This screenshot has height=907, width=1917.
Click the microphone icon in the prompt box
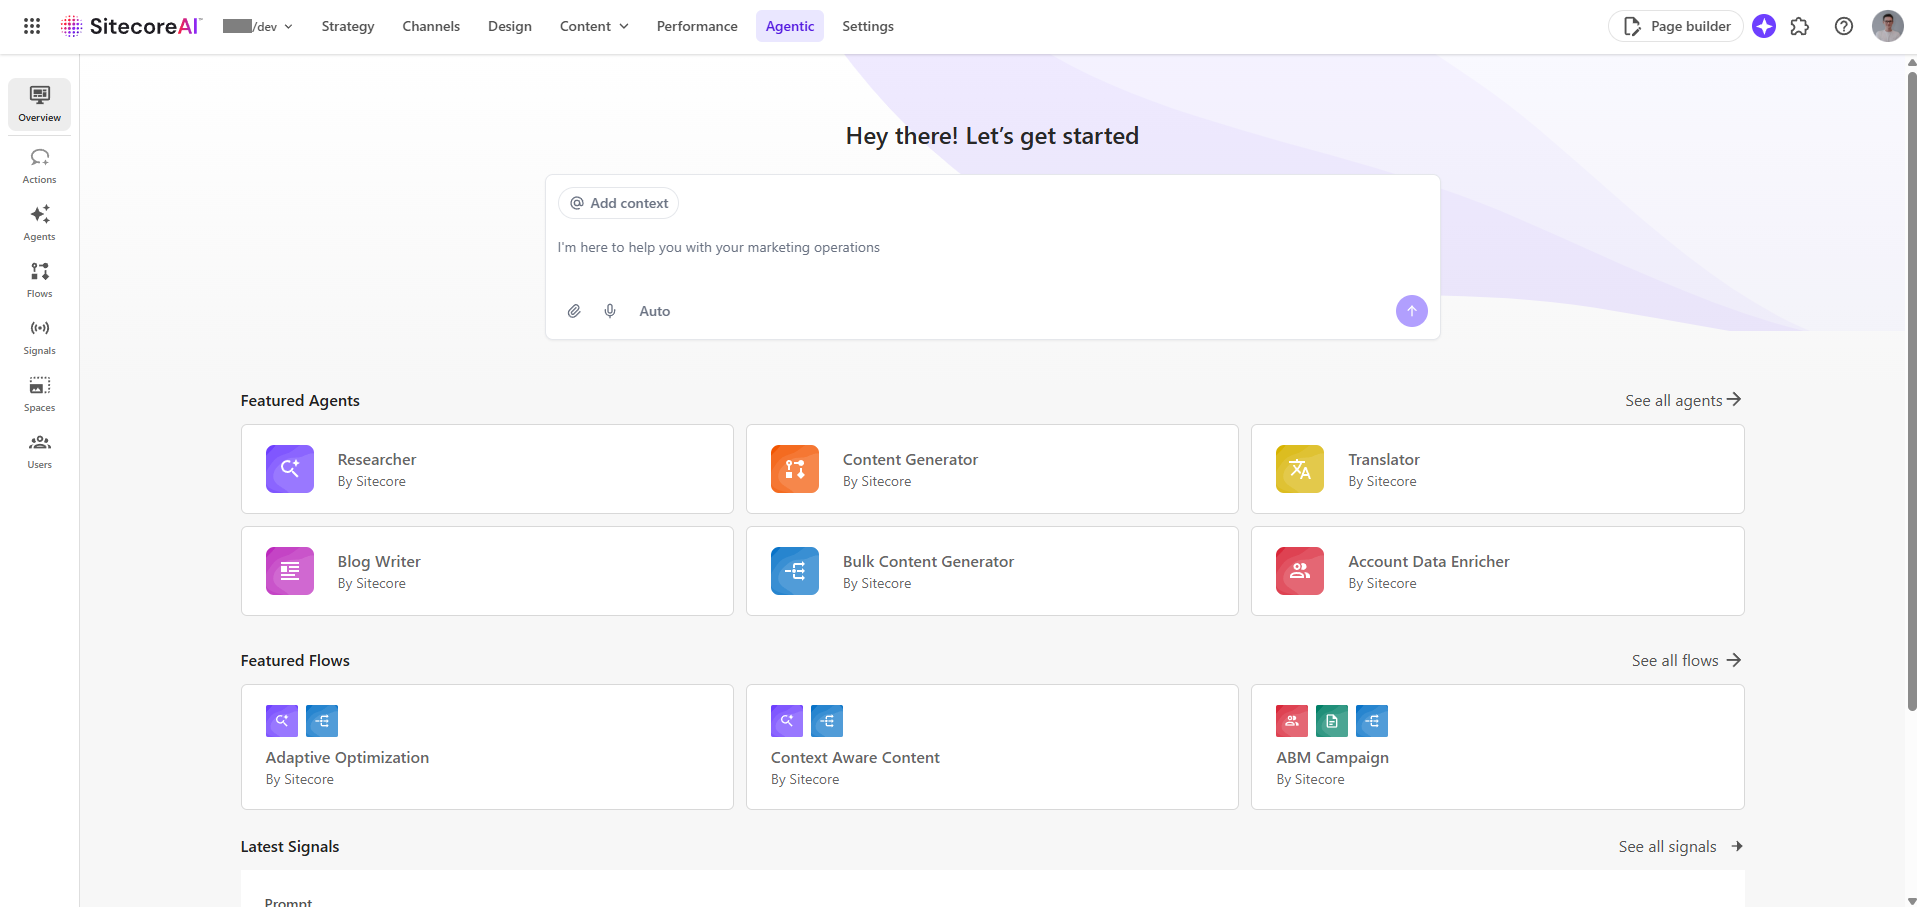tap(610, 311)
